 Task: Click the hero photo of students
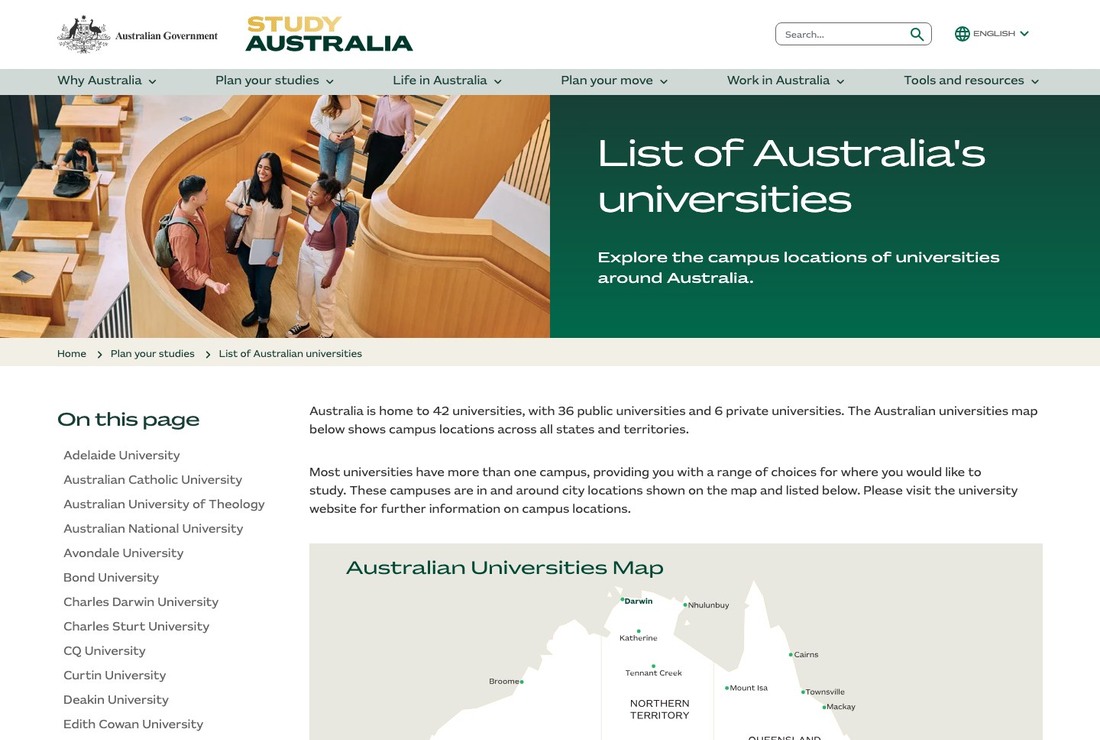click(x=275, y=216)
